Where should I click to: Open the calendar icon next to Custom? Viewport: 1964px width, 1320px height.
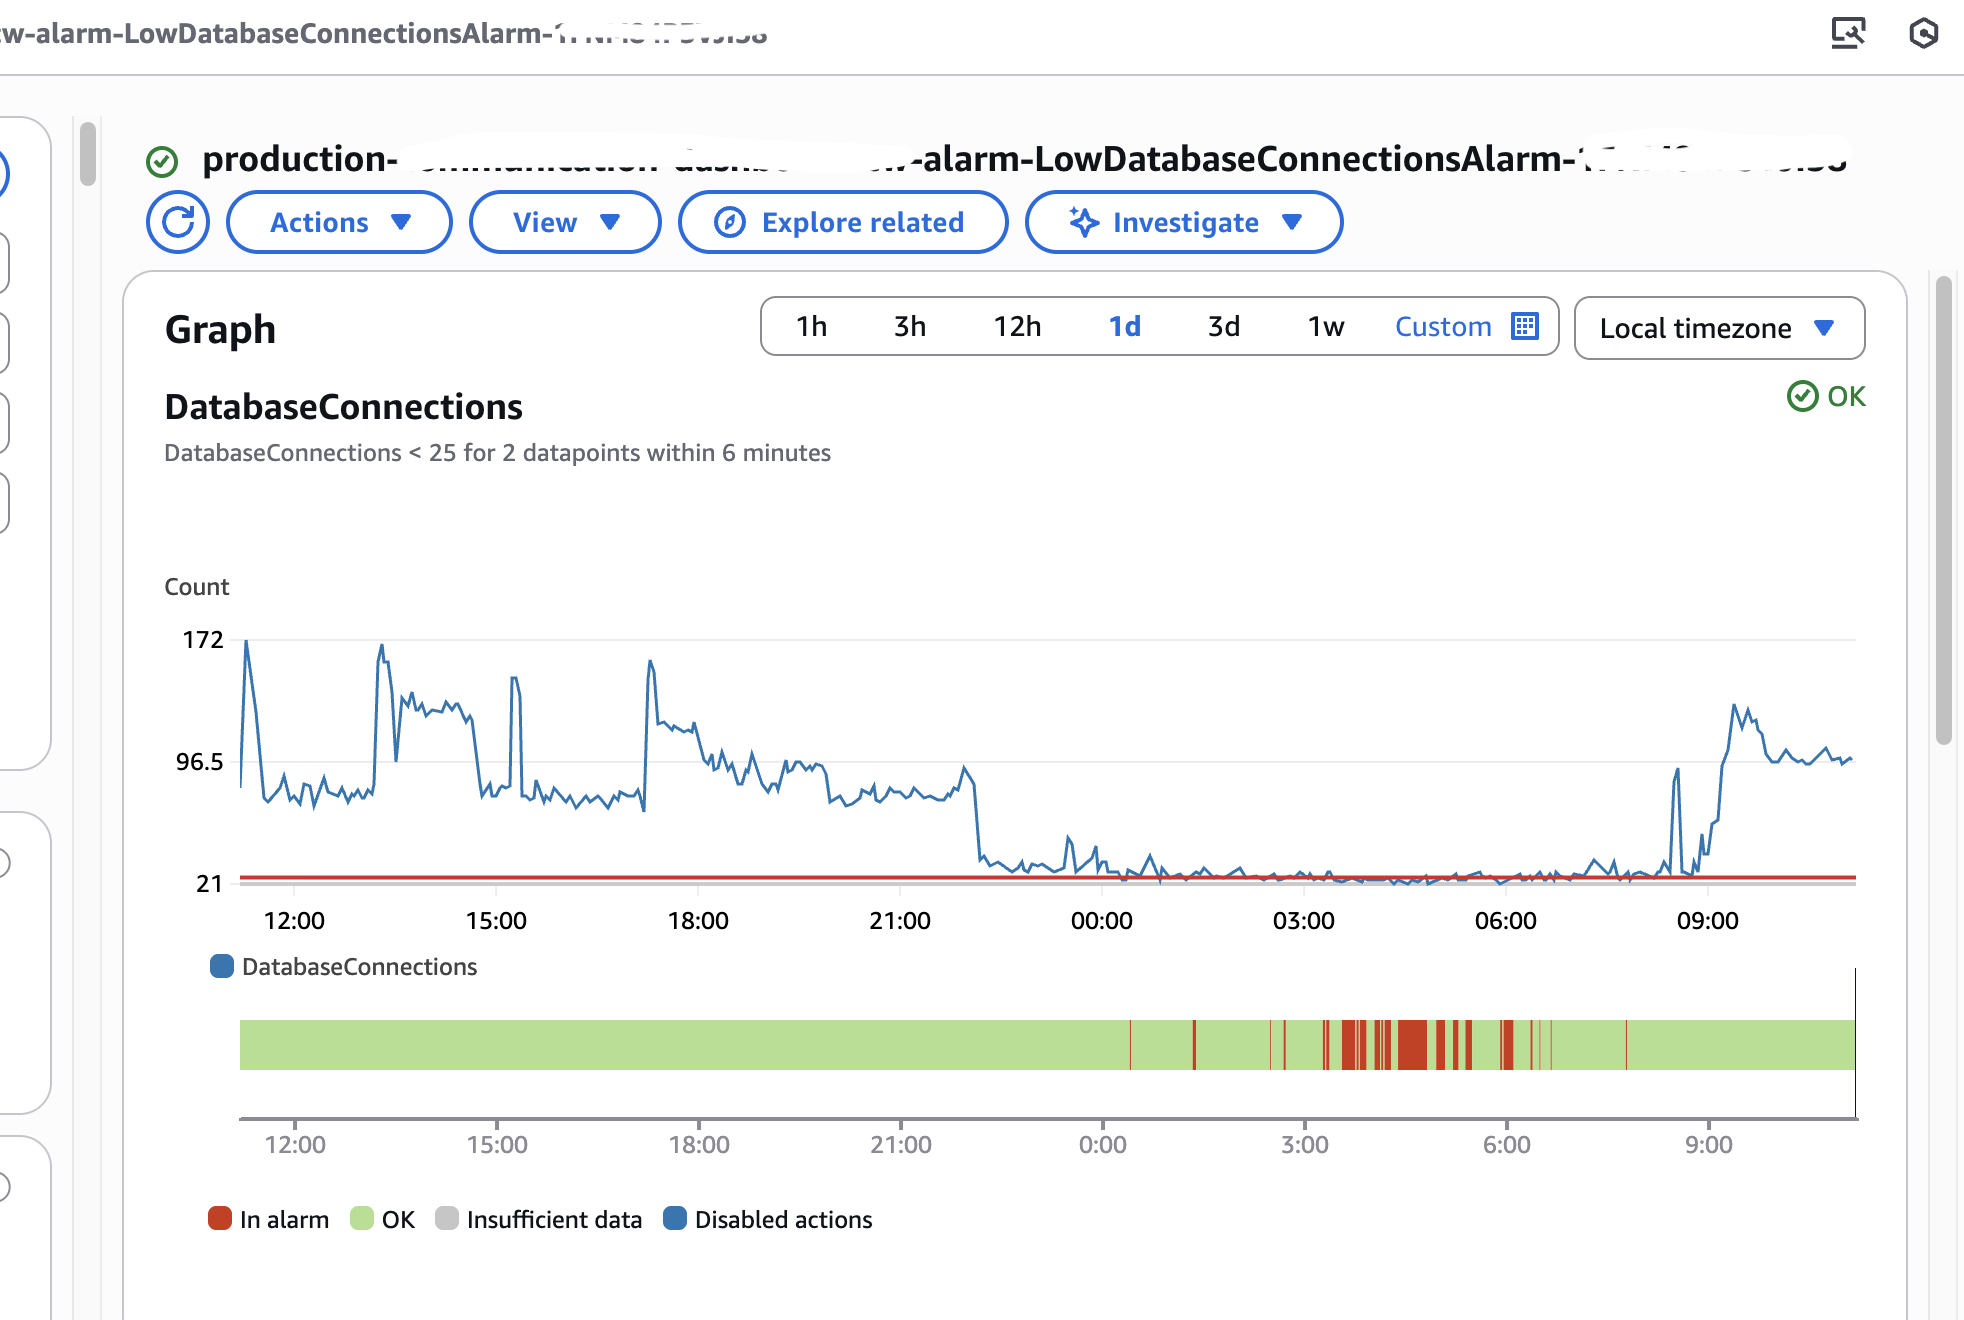pyautogui.click(x=1524, y=326)
